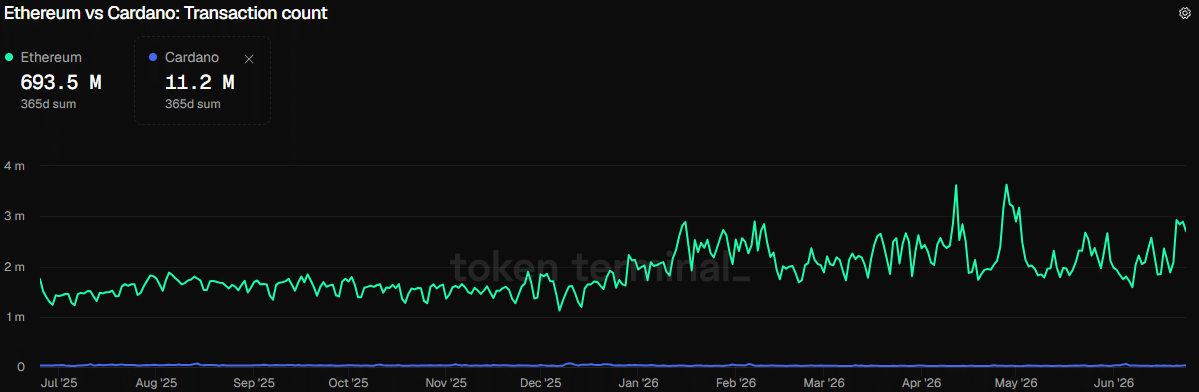Click the 693.5 M Ethereum sum value
This screenshot has width=1199, height=392.
coord(60,82)
